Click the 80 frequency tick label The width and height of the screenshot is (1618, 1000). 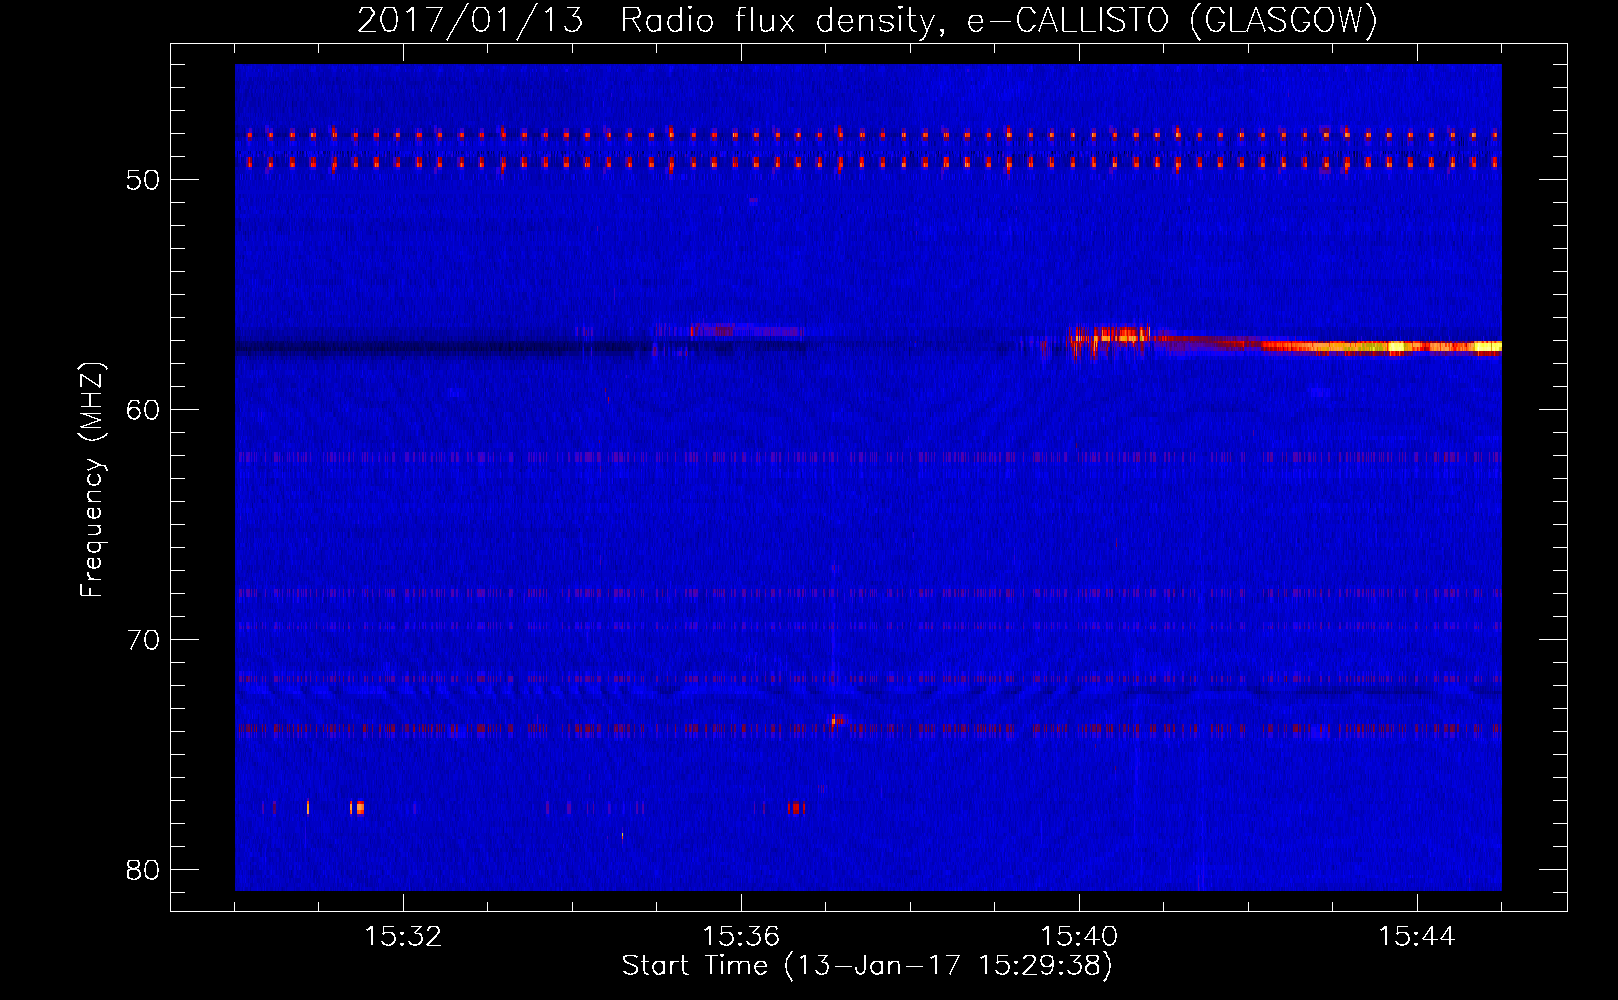click(x=143, y=870)
